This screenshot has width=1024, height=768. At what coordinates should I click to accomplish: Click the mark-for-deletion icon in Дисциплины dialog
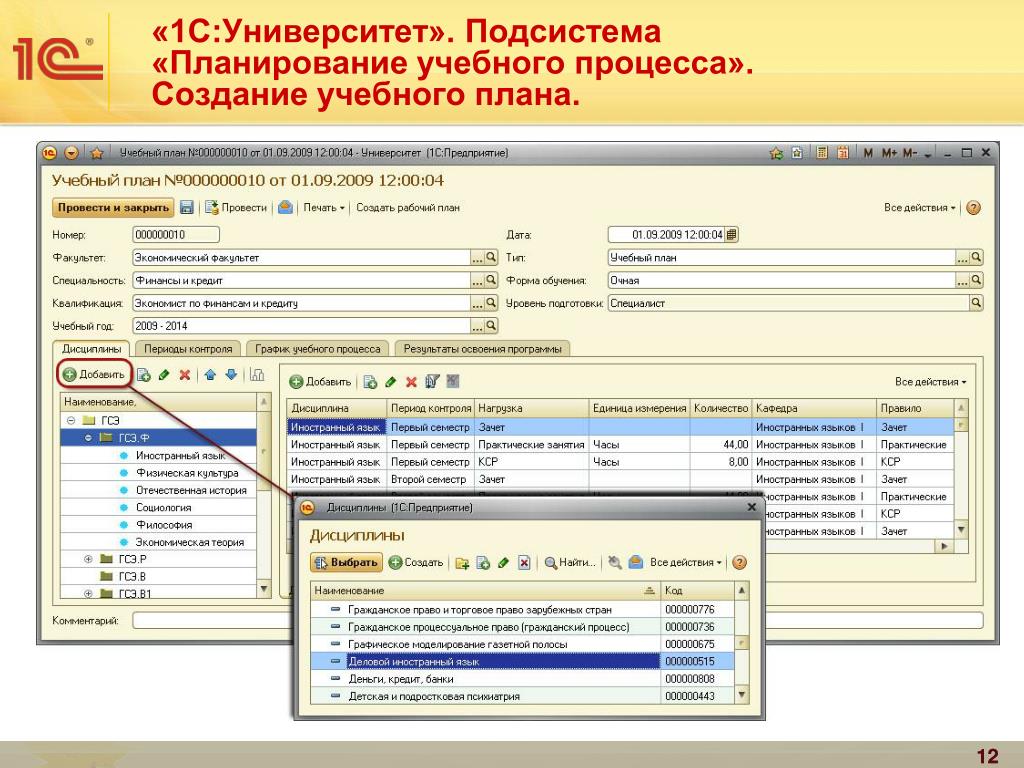click(524, 563)
